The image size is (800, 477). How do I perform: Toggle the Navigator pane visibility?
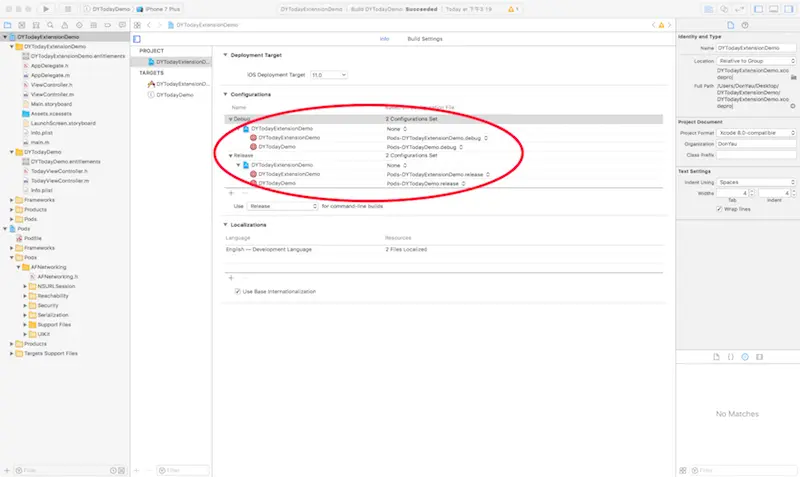[759, 9]
